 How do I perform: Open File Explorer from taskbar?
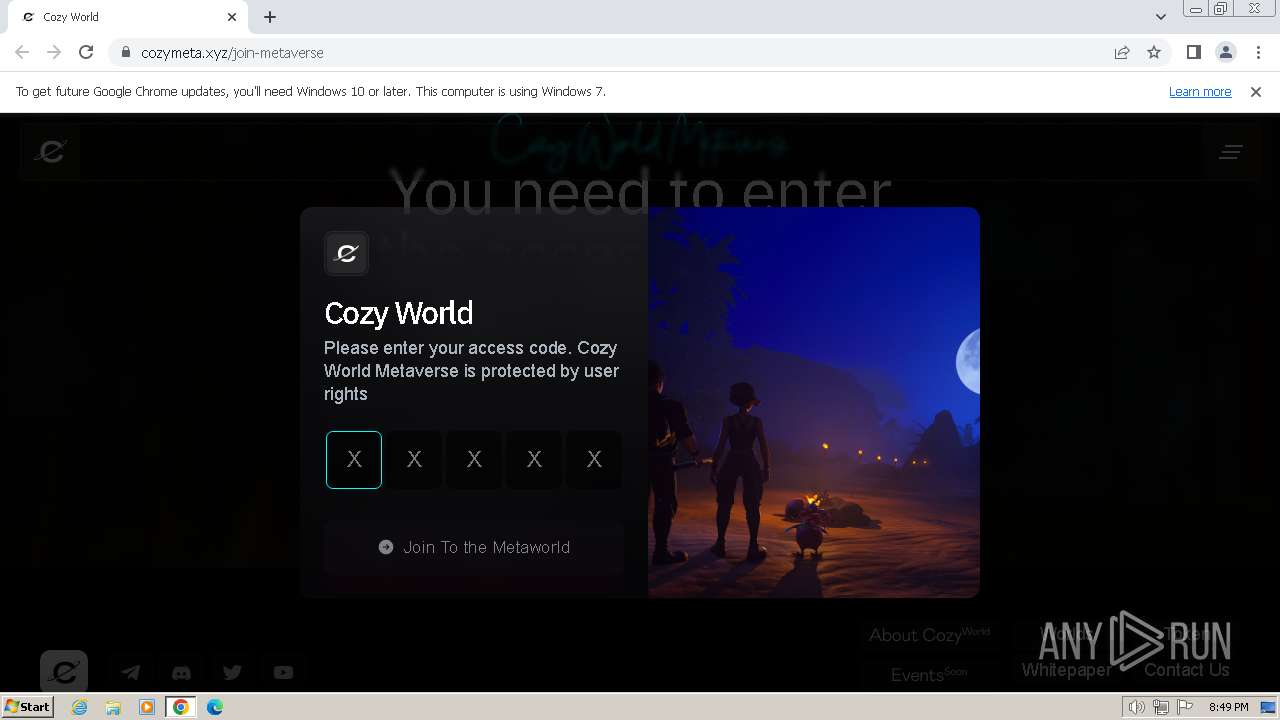coord(113,707)
